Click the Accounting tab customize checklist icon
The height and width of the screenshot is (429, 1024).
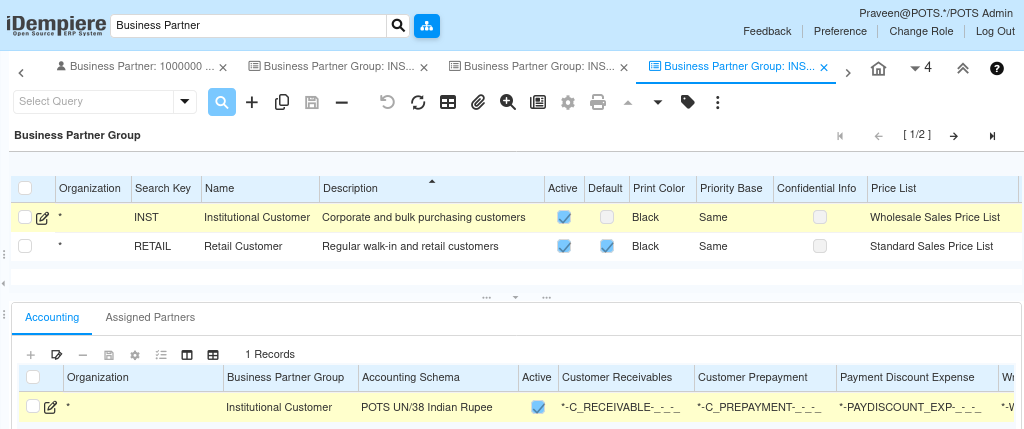click(161, 355)
